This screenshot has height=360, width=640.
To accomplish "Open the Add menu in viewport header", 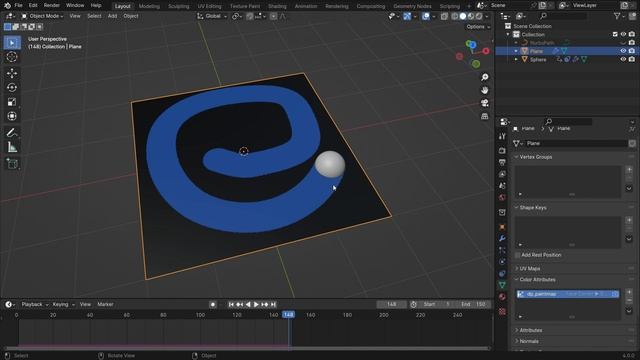I will [112, 16].
